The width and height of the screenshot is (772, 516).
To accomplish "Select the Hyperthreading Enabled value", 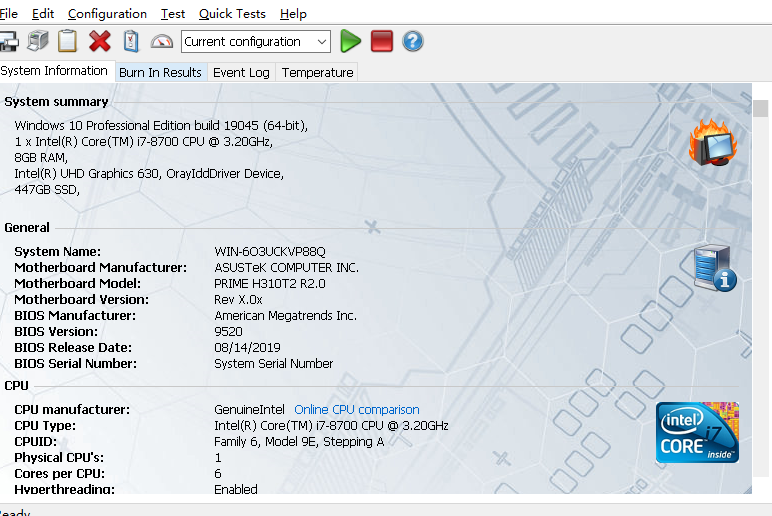I will [x=236, y=489].
